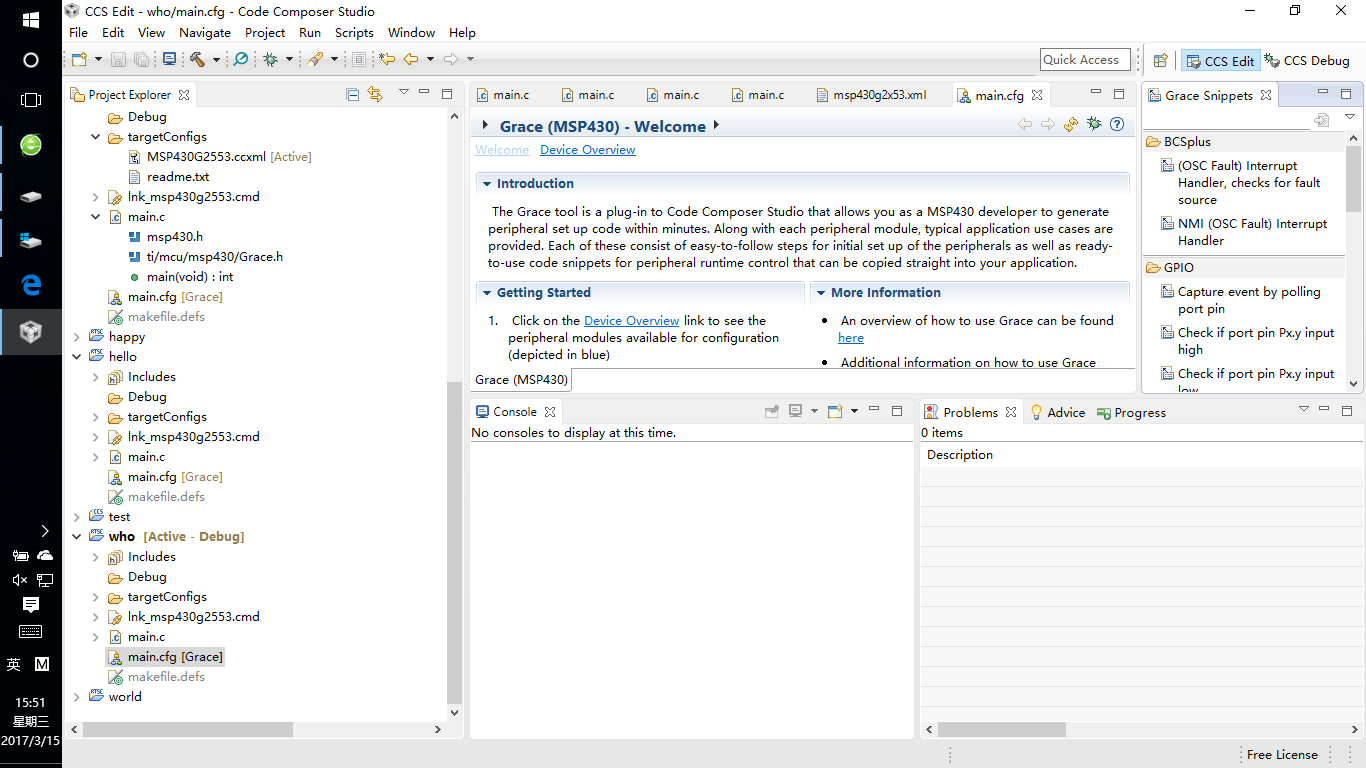Switch to CCS Debug perspective
The image size is (1366, 768).
pyautogui.click(x=1307, y=61)
